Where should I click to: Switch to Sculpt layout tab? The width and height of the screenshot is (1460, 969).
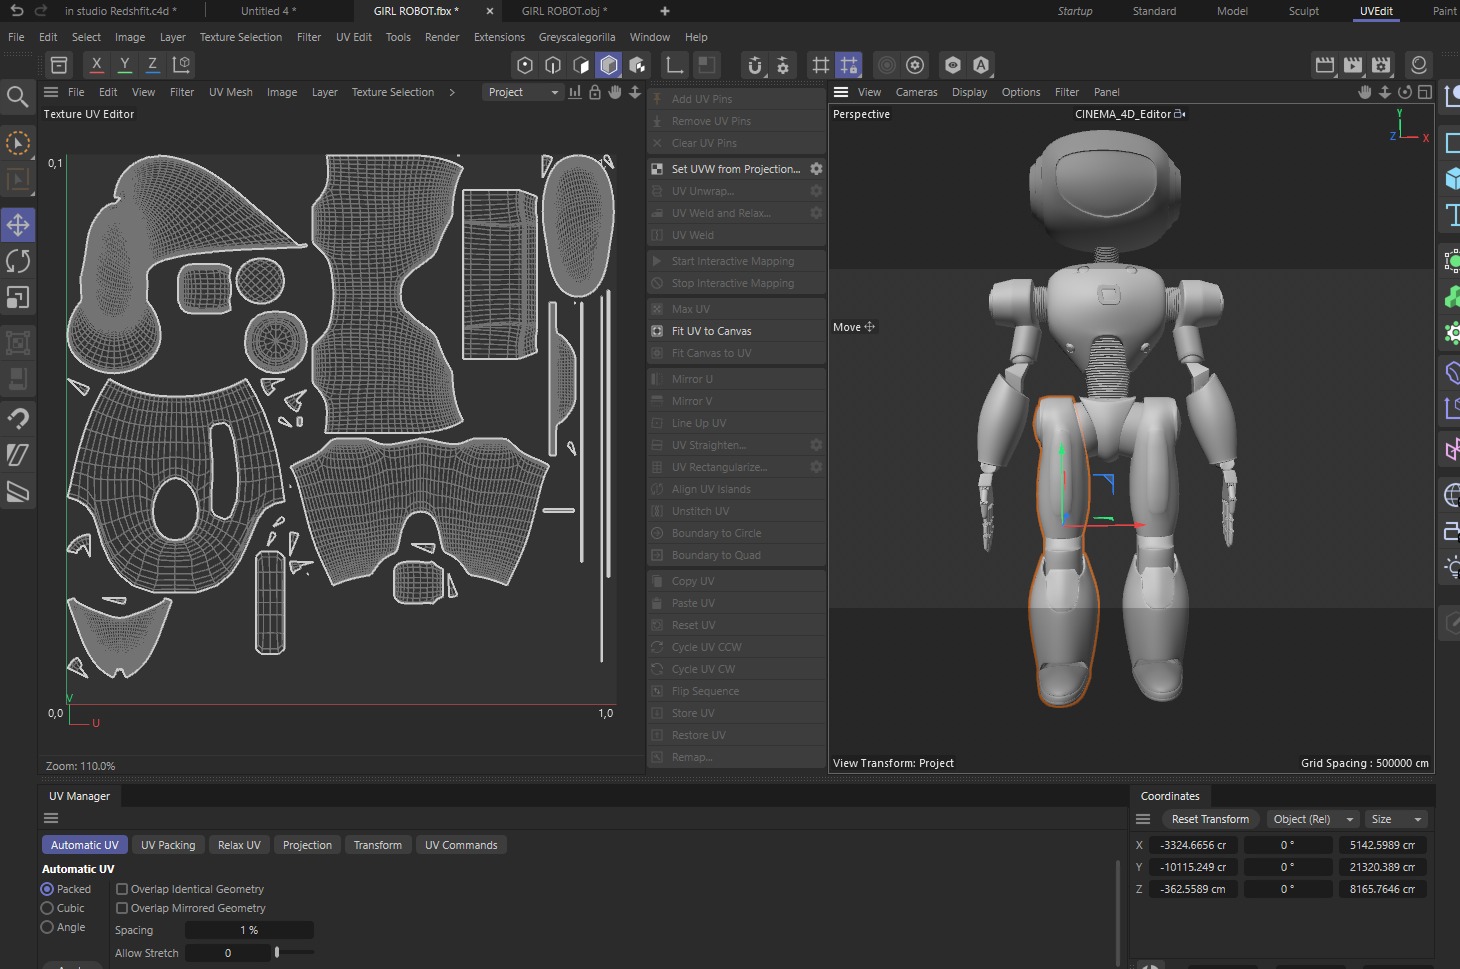pyautogui.click(x=1303, y=11)
